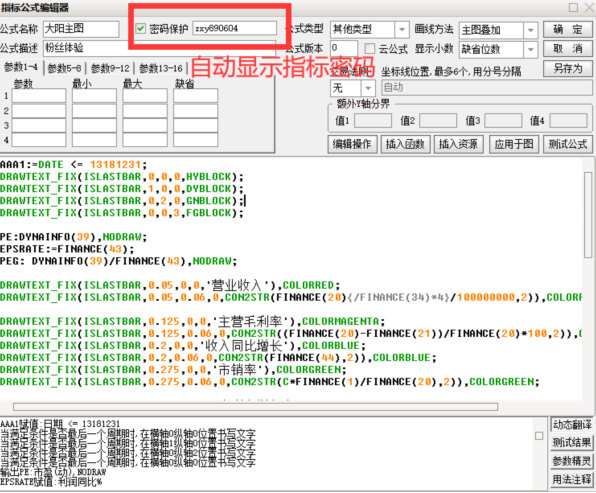
Task: Click the 插入函数 insert function button
Action: [405, 144]
